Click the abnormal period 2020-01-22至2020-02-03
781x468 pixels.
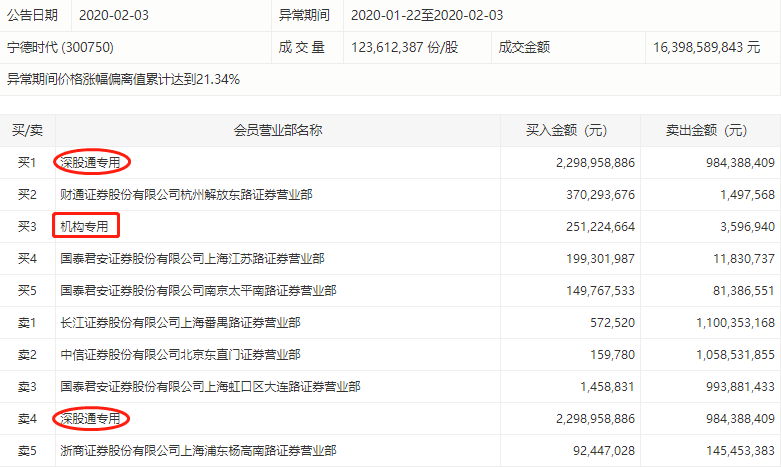coord(427,15)
